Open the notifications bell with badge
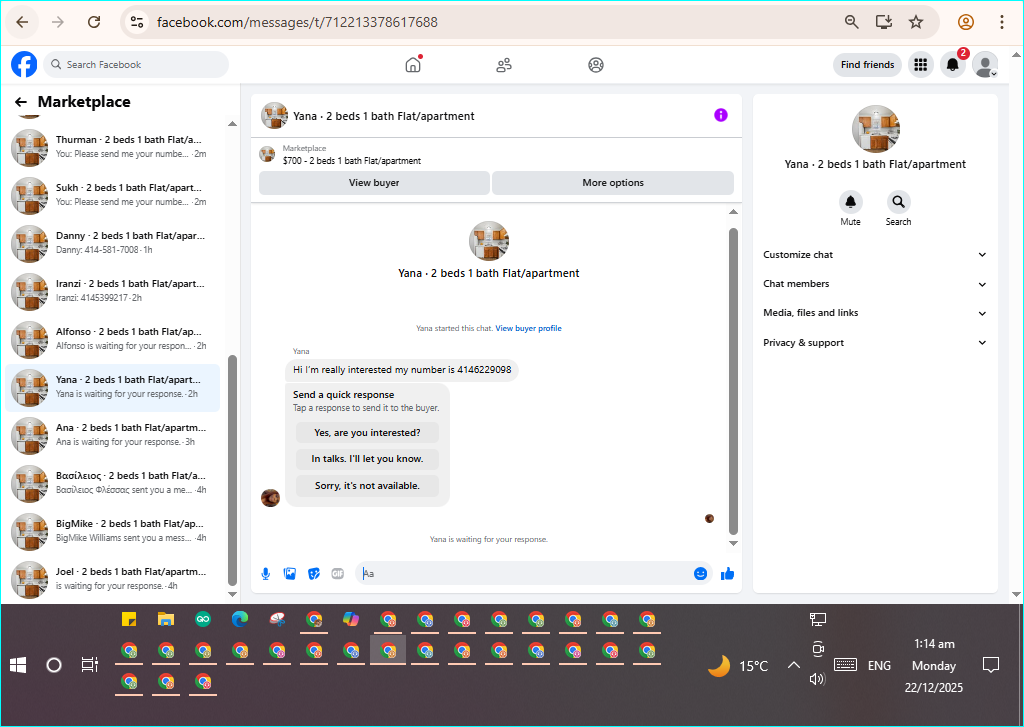The image size is (1024, 727). 953,65
